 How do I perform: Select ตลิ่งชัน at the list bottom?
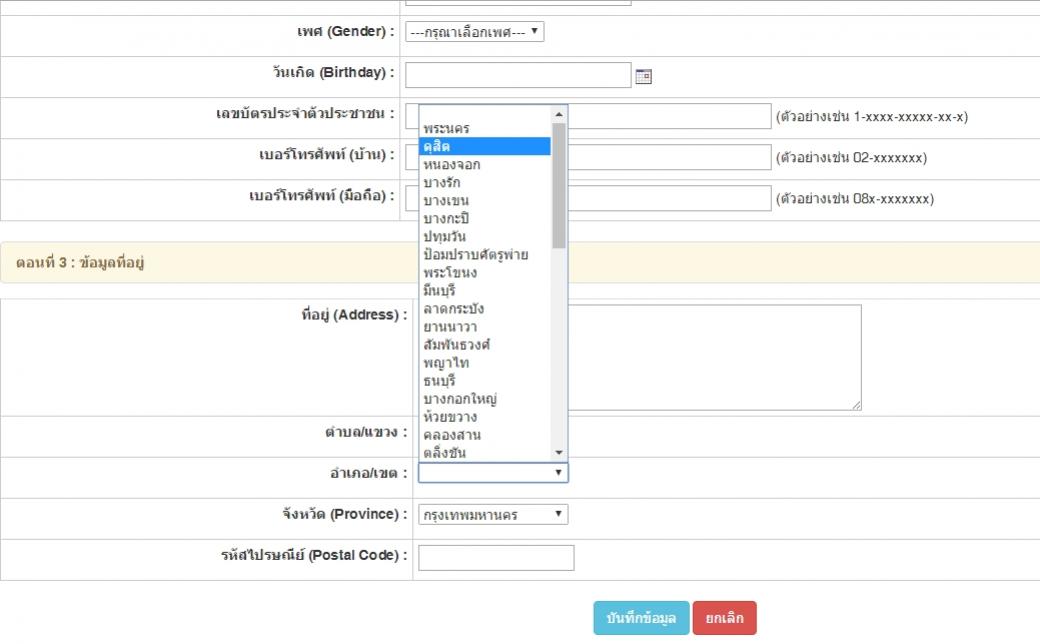pos(444,453)
